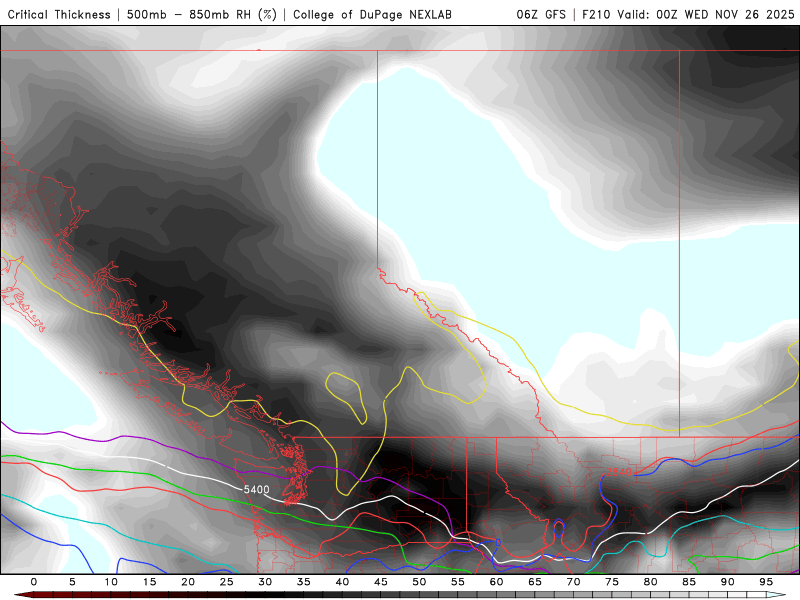Click the 'F210 Valid: 00Z WED NOV 26 2025' text

click(688, 14)
